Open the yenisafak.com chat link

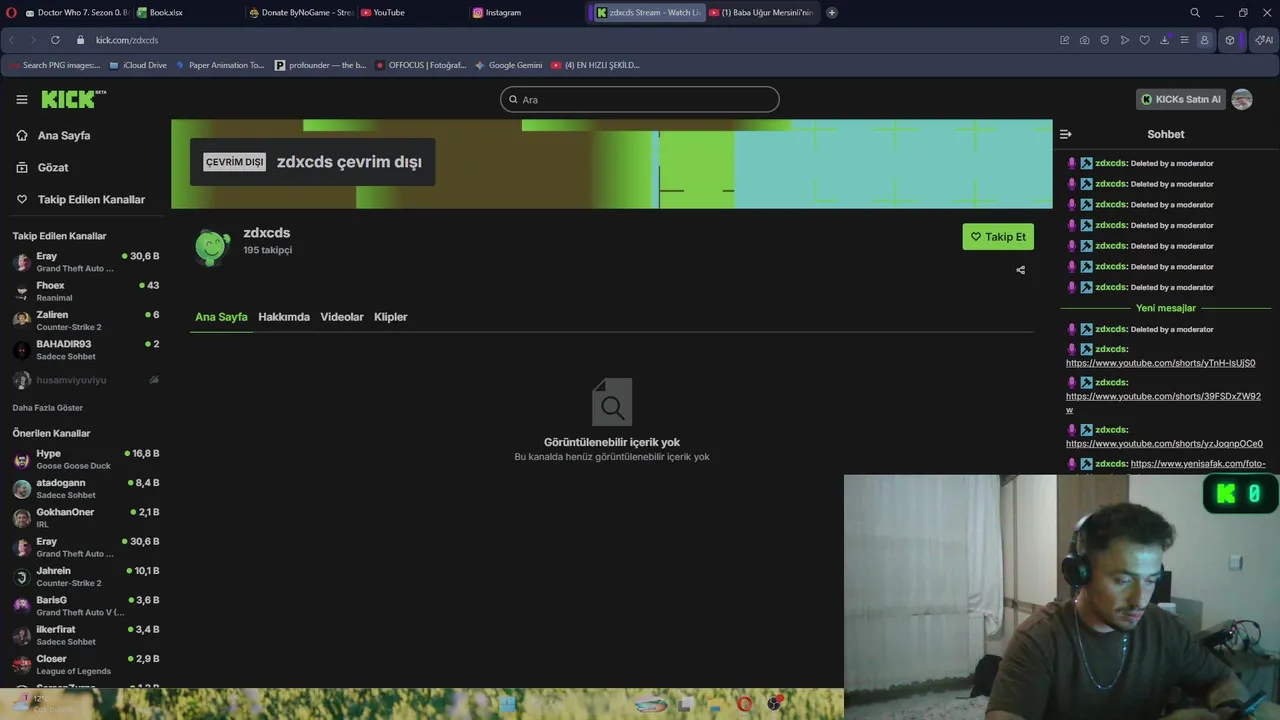tap(1198, 464)
